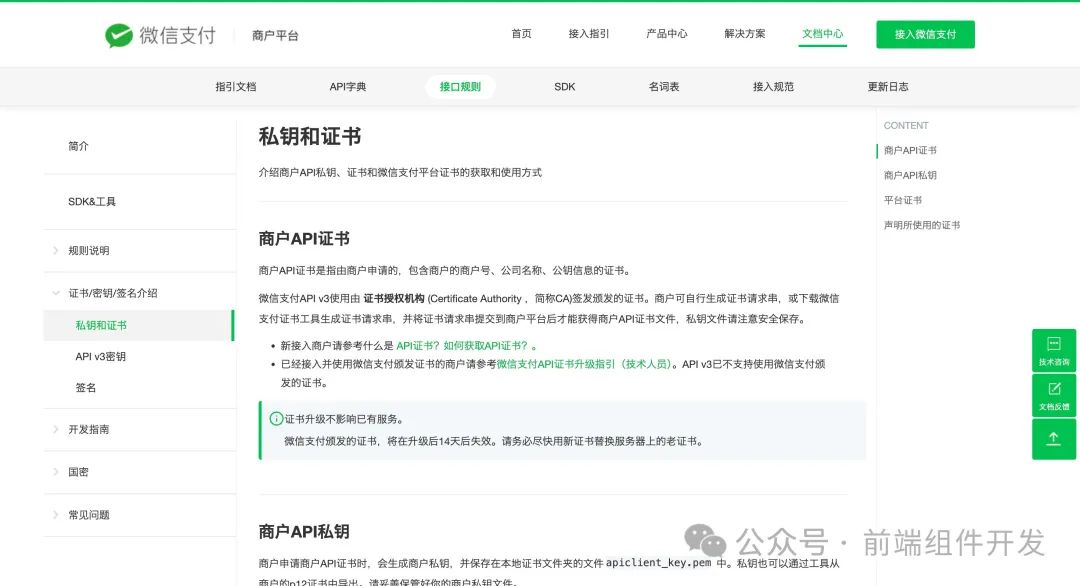Image resolution: width=1080 pixels, height=586 pixels.
Task: Open 产品中心 in top navigation
Action: click(x=667, y=34)
